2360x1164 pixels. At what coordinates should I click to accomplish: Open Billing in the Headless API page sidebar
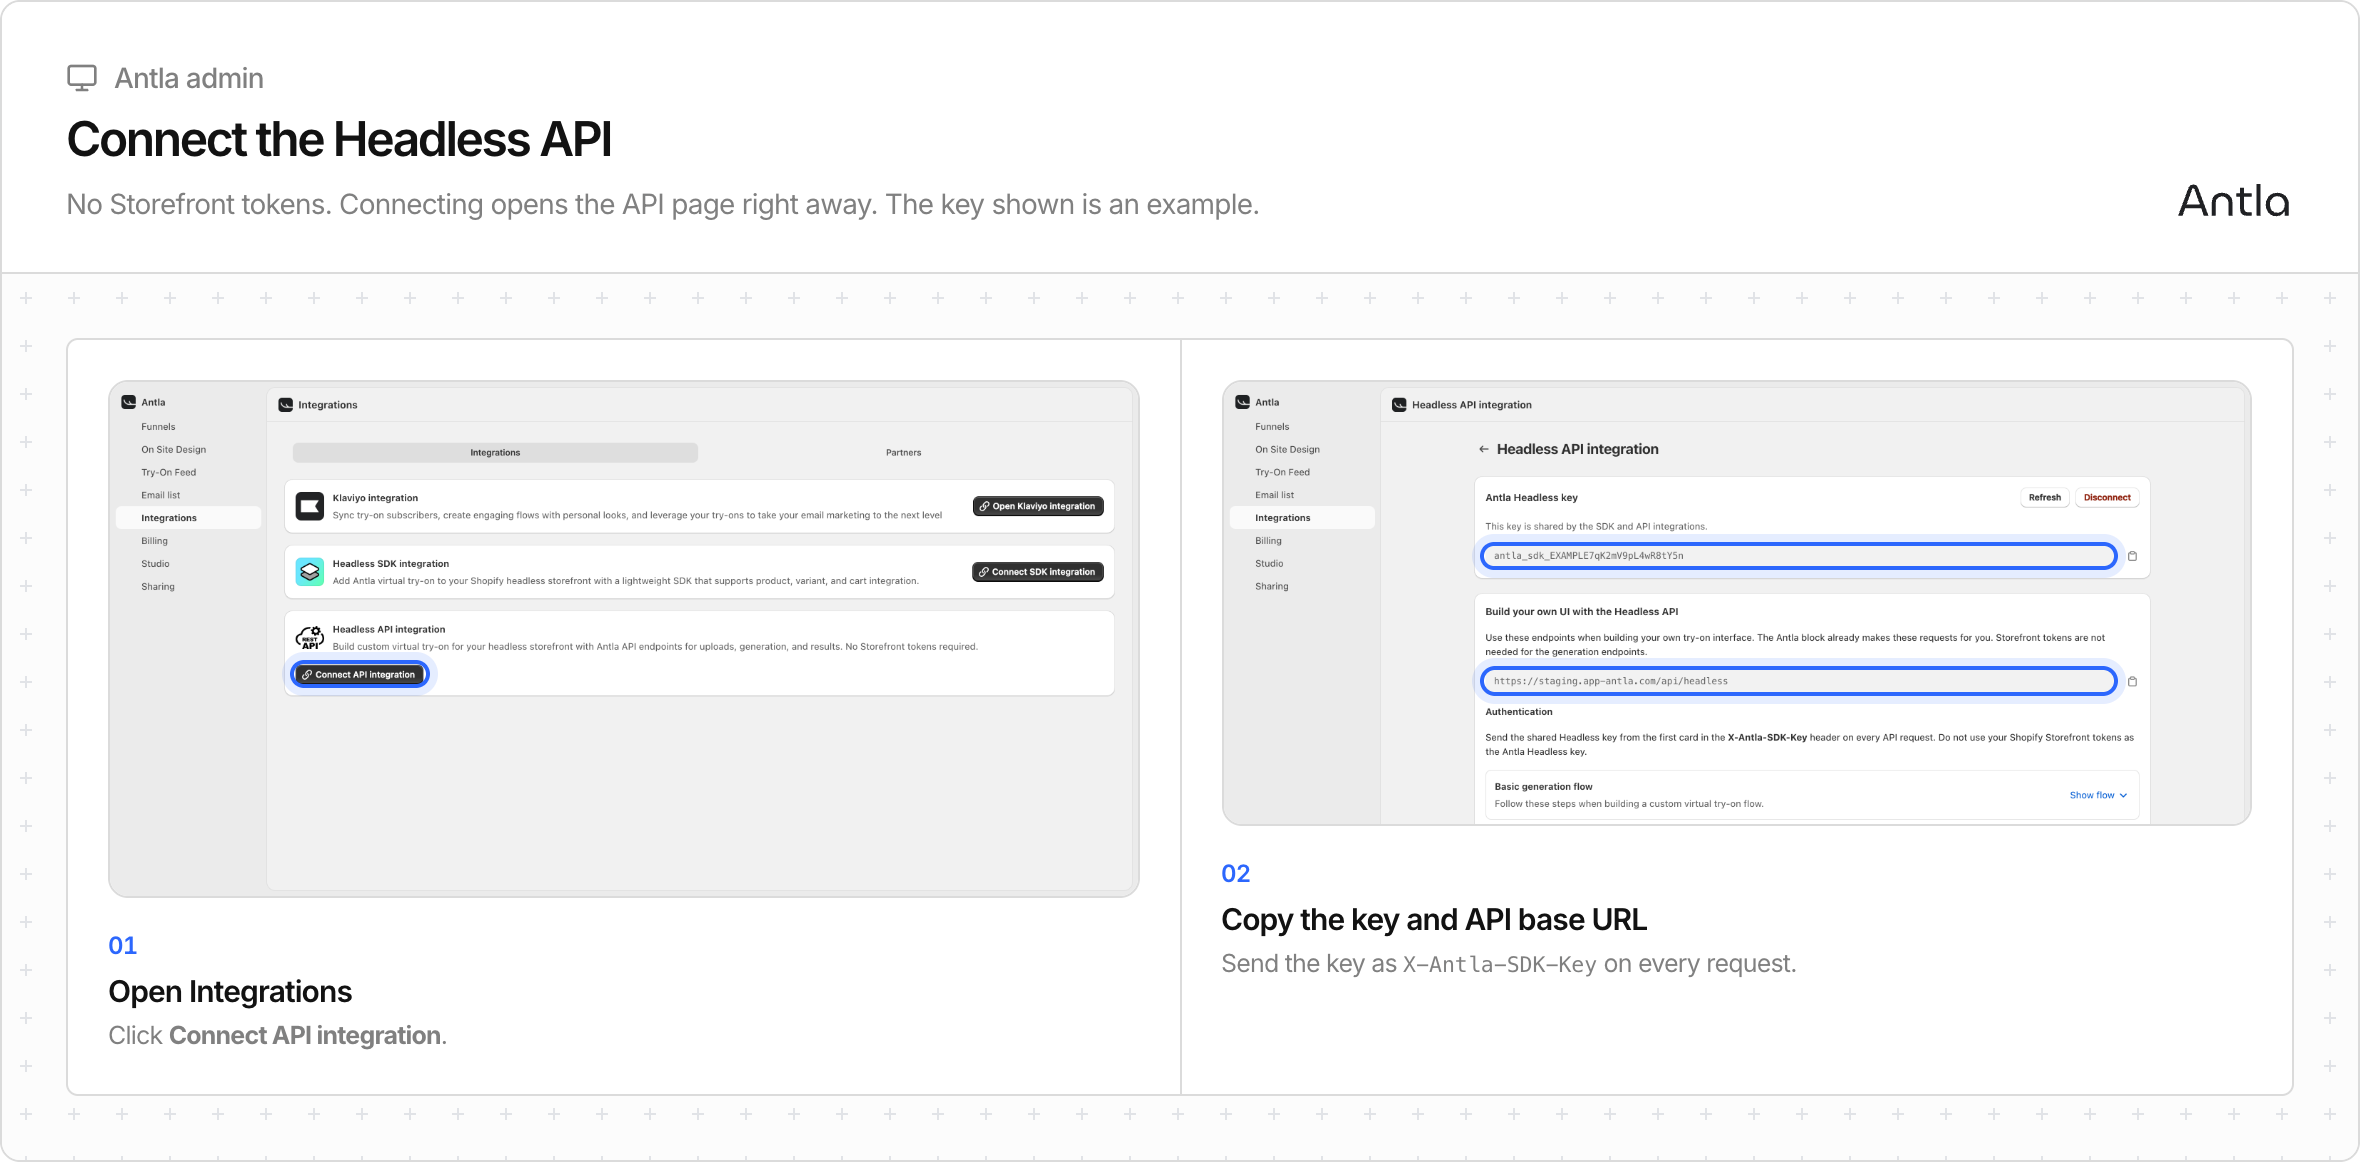(x=1268, y=541)
